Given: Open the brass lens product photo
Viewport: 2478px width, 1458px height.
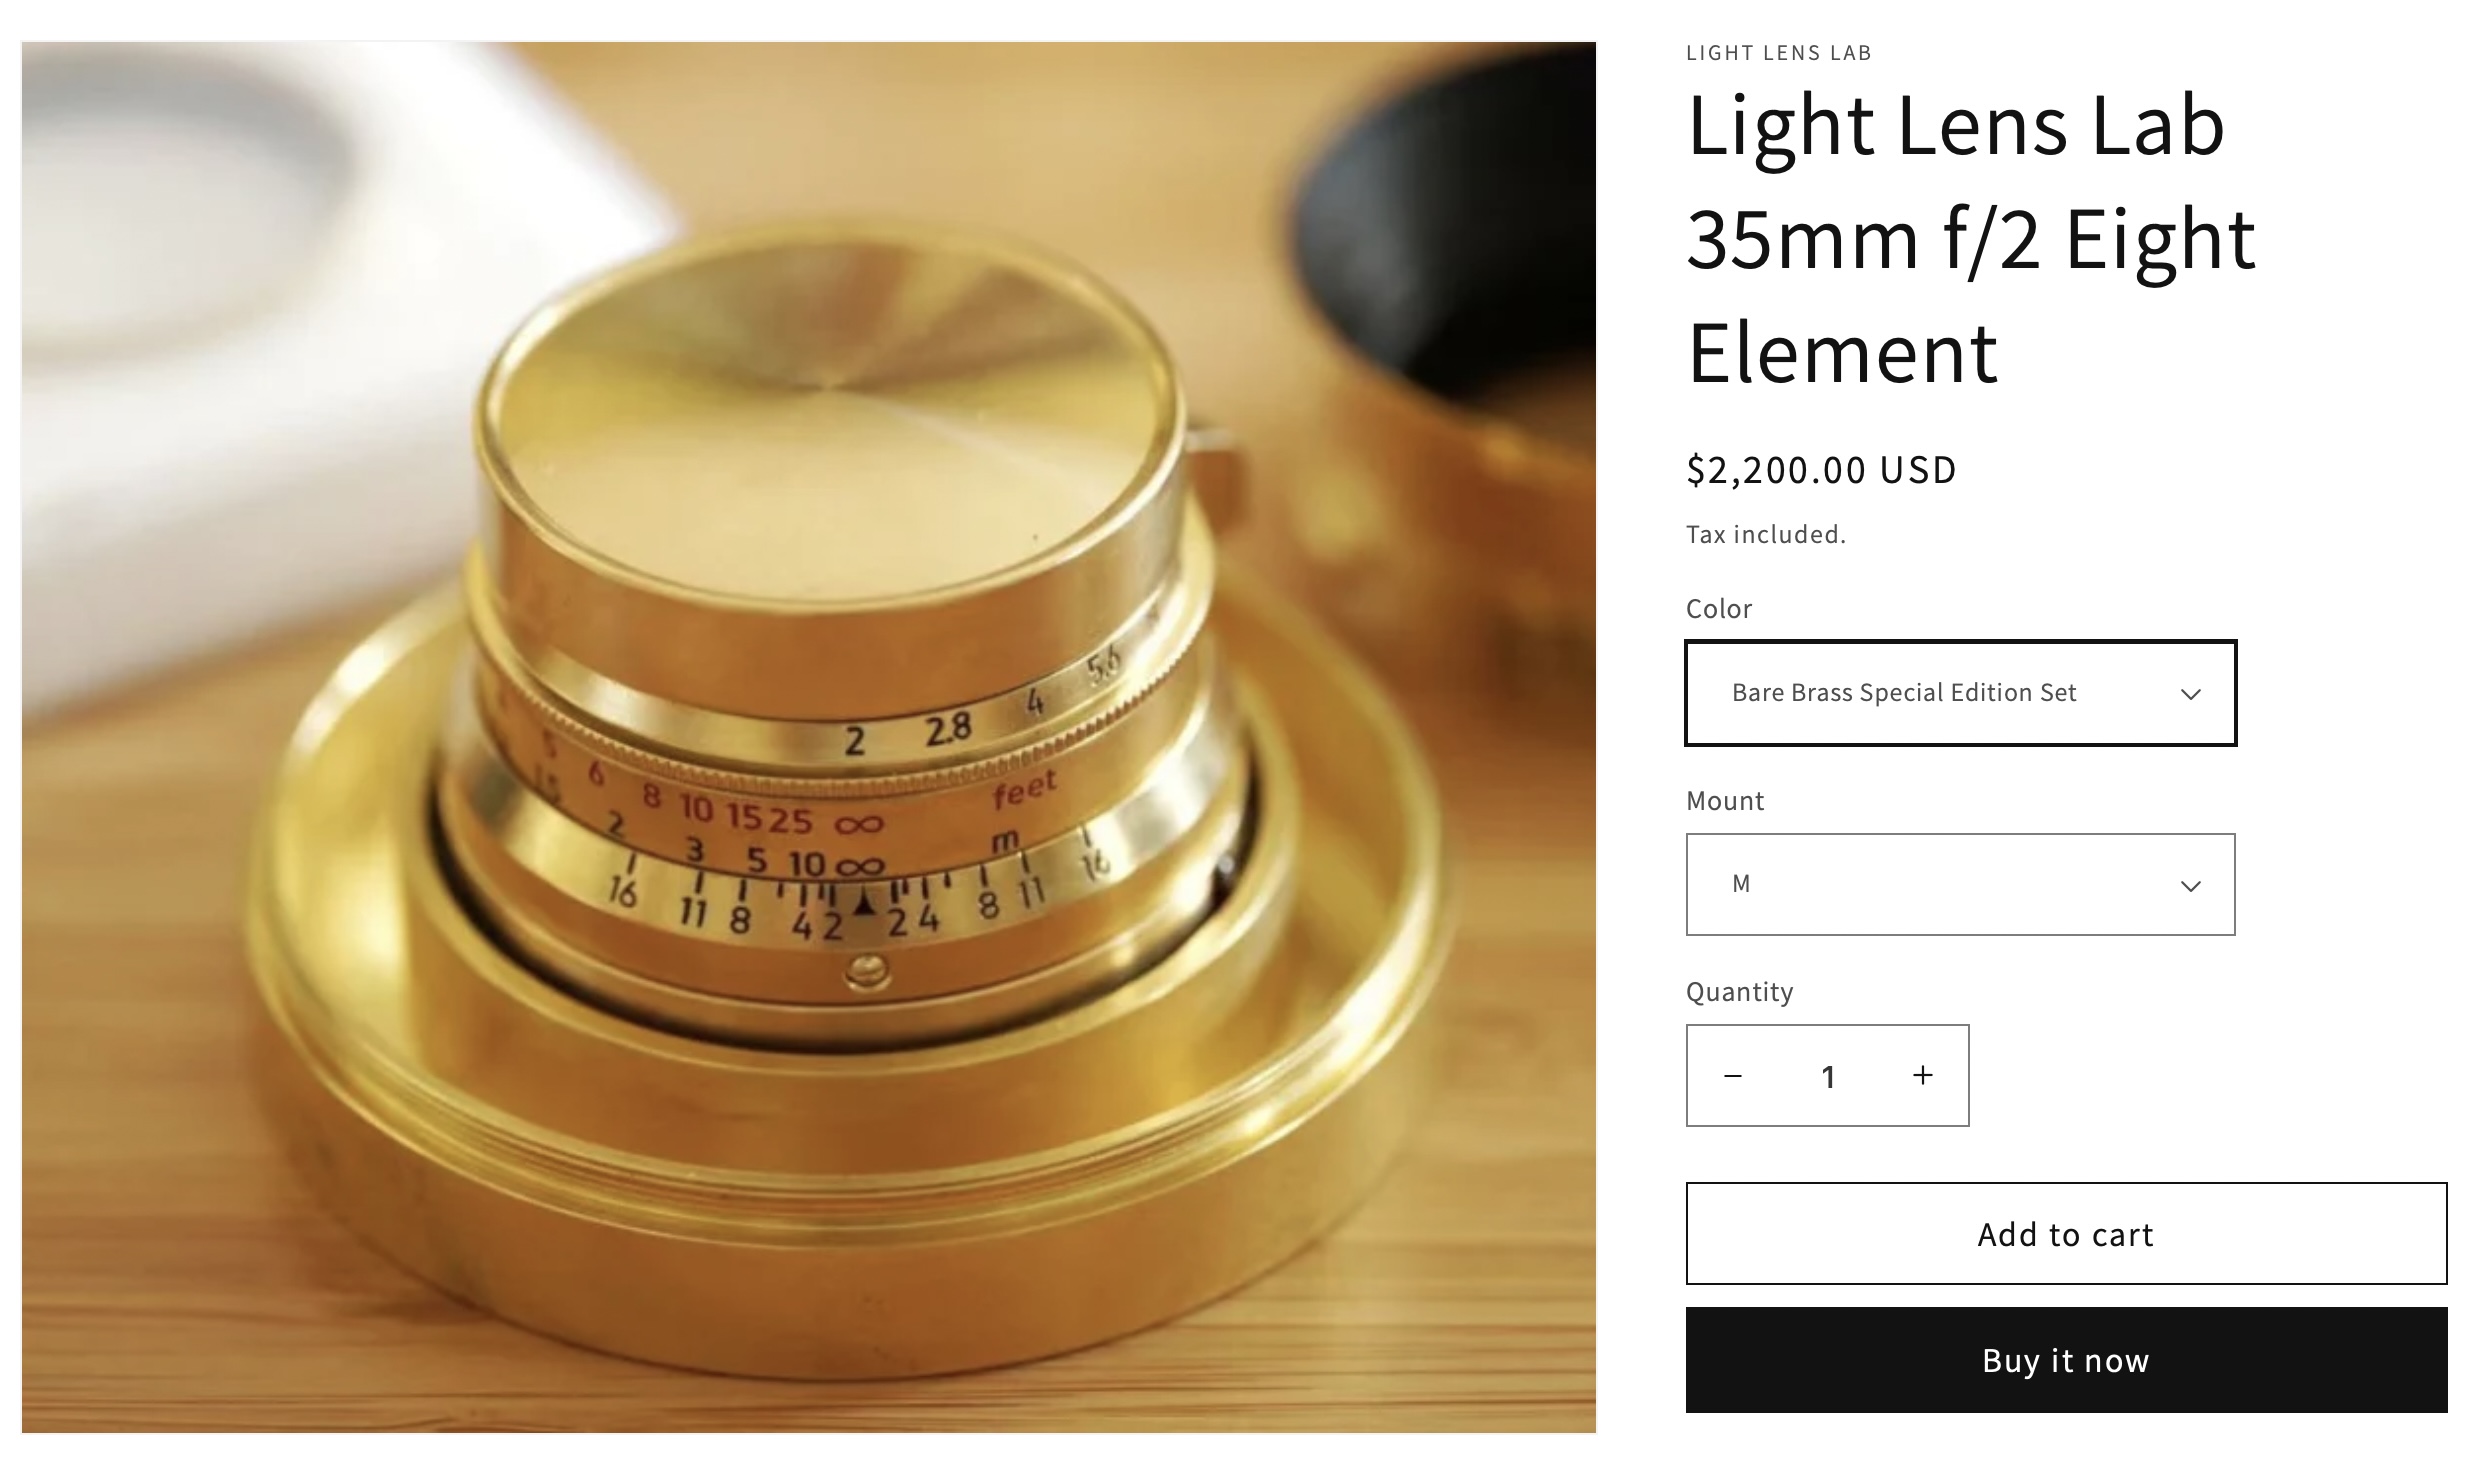Looking at the screenshot, I should pos(809,737).
